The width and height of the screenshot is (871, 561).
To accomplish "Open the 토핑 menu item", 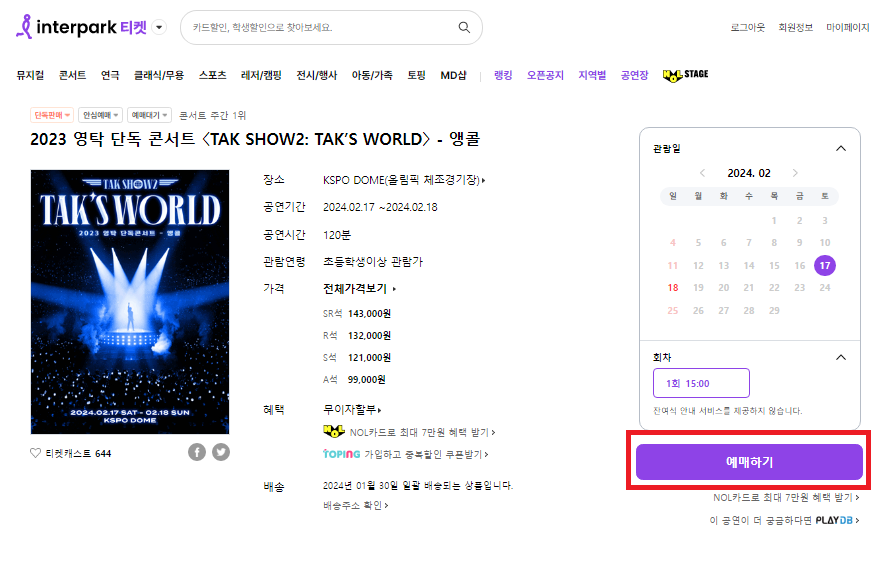I will (x=417, y=75).
